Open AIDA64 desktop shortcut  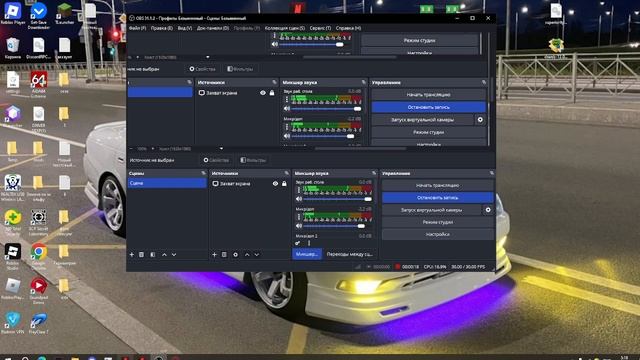(x=38, y=85)
